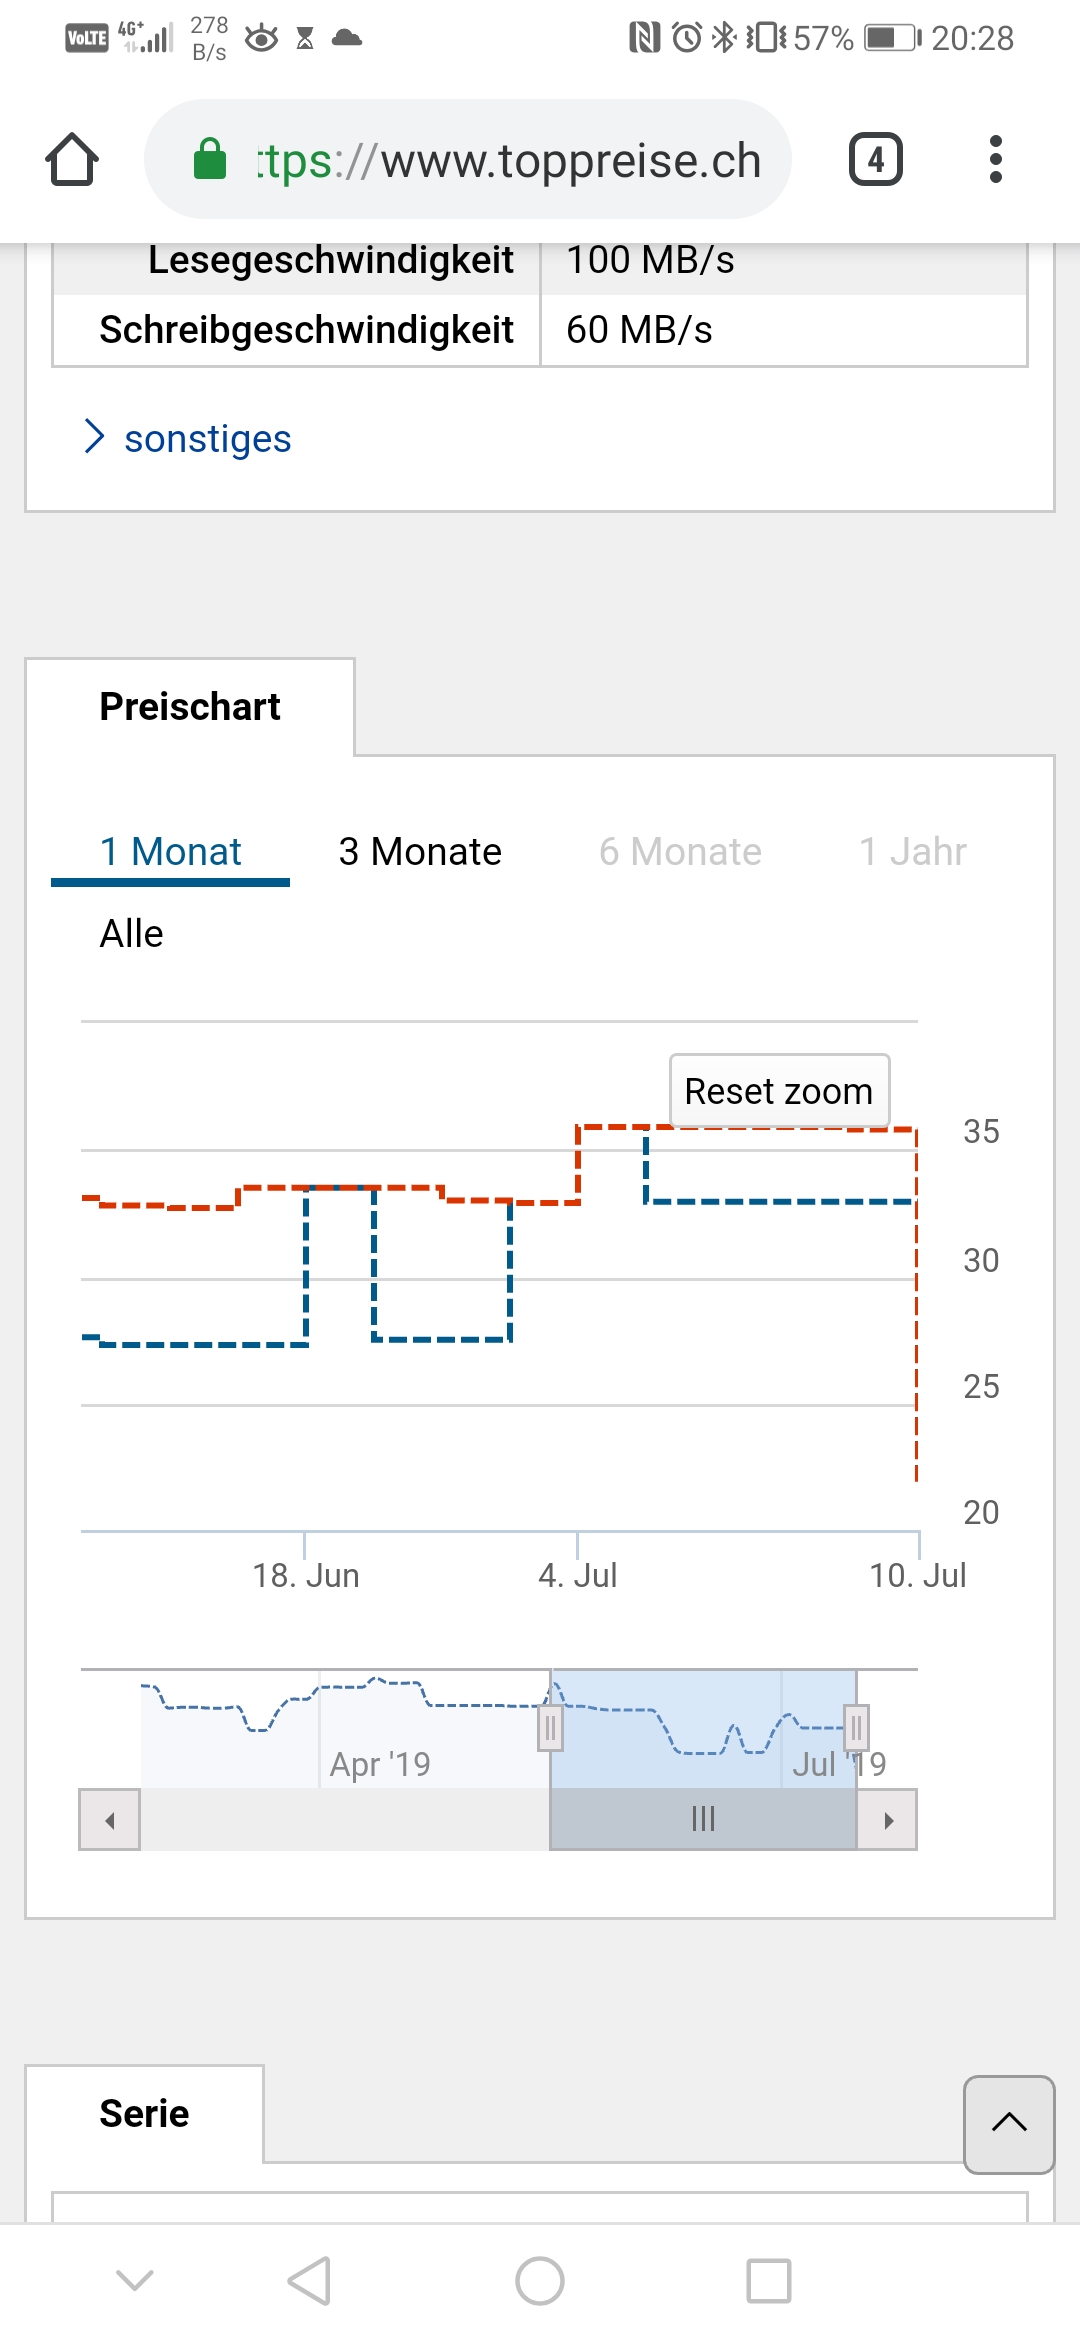
Task: Hide the navigation bar with down chevron
Action: coord(135,2281)
